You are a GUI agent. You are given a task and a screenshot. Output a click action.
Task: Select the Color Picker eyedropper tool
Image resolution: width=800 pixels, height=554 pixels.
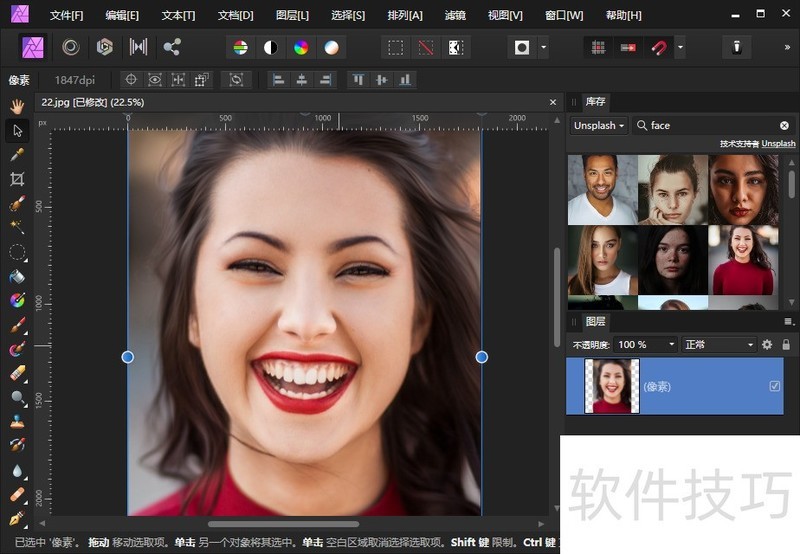point(17,155)
